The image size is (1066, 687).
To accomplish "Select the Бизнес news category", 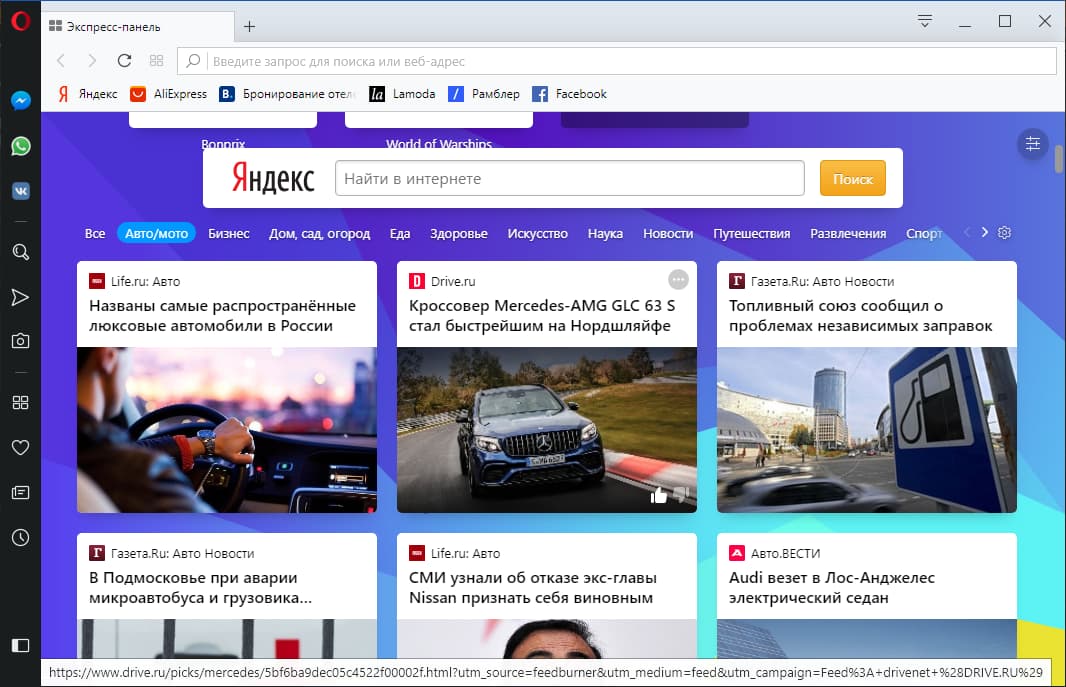I will click(x=228, y=233).
